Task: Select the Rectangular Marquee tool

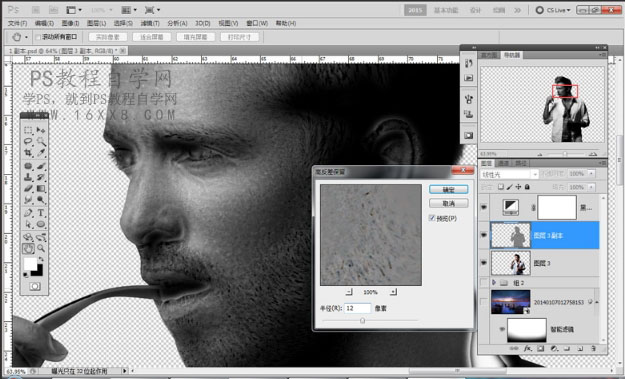Action: click(x=28, y=130)
